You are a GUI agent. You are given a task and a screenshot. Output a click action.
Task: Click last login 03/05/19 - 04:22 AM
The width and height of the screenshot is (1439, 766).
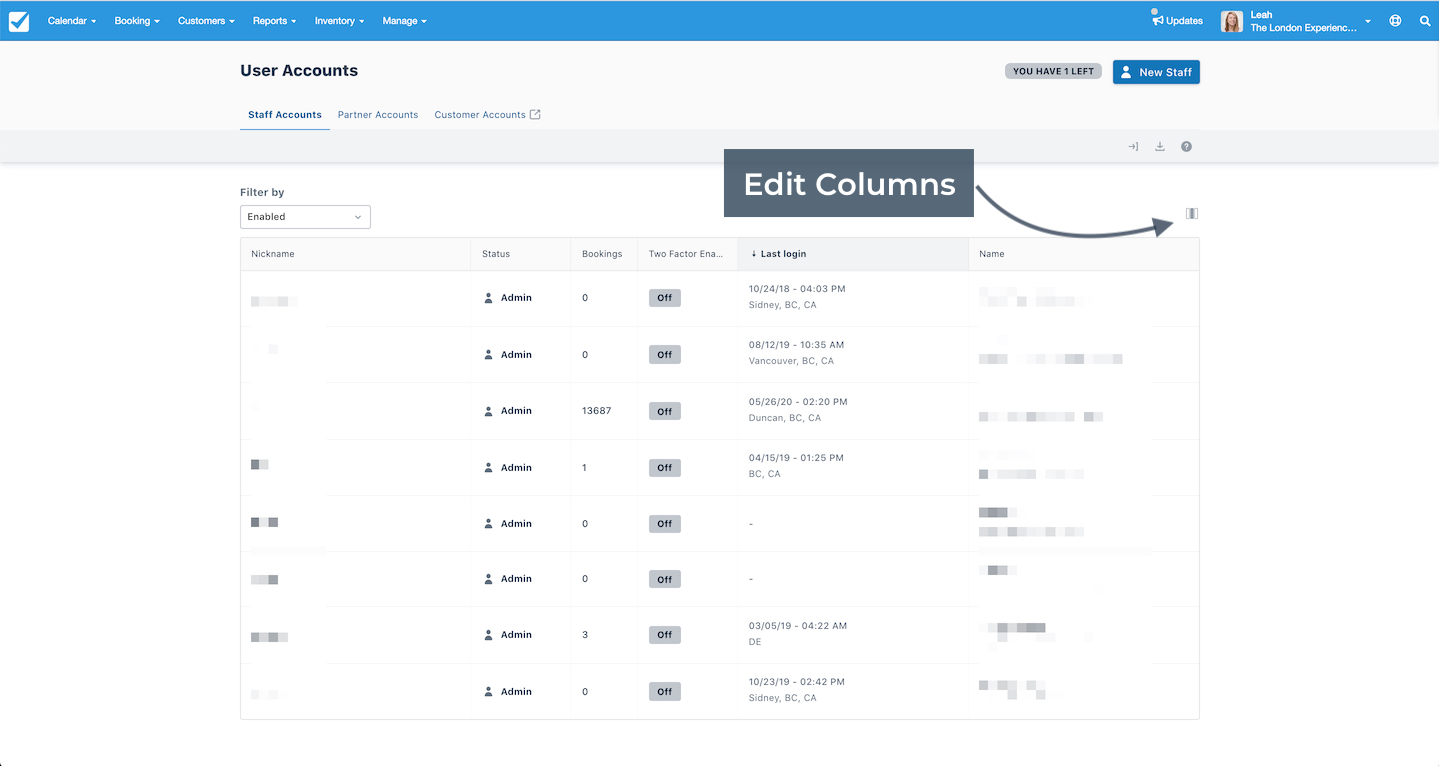pos(798,626)
